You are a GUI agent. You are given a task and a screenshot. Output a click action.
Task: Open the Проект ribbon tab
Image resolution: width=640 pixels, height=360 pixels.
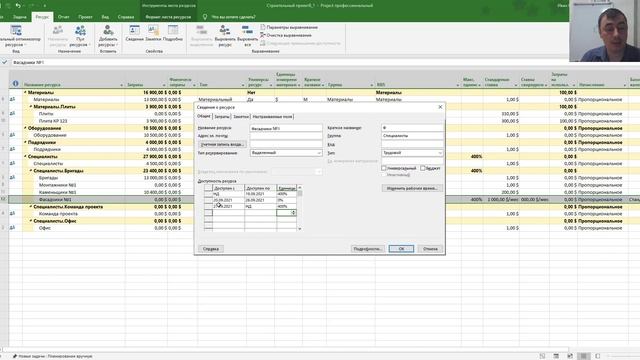(85, 17)
